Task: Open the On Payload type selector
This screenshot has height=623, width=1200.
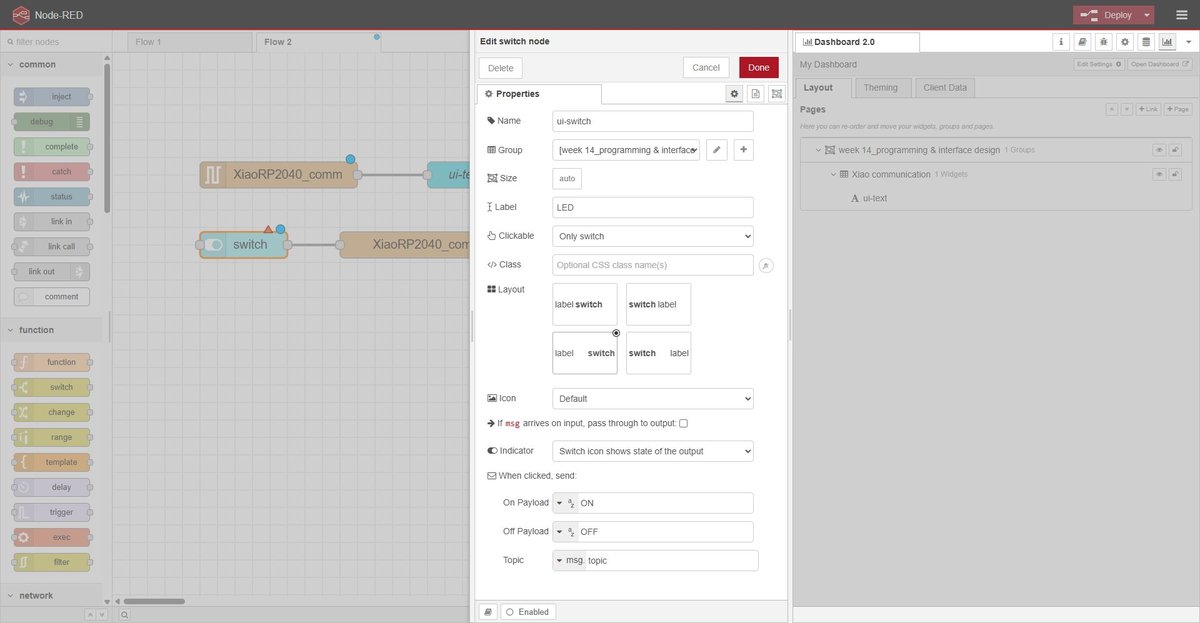Action: coord(565,503)
